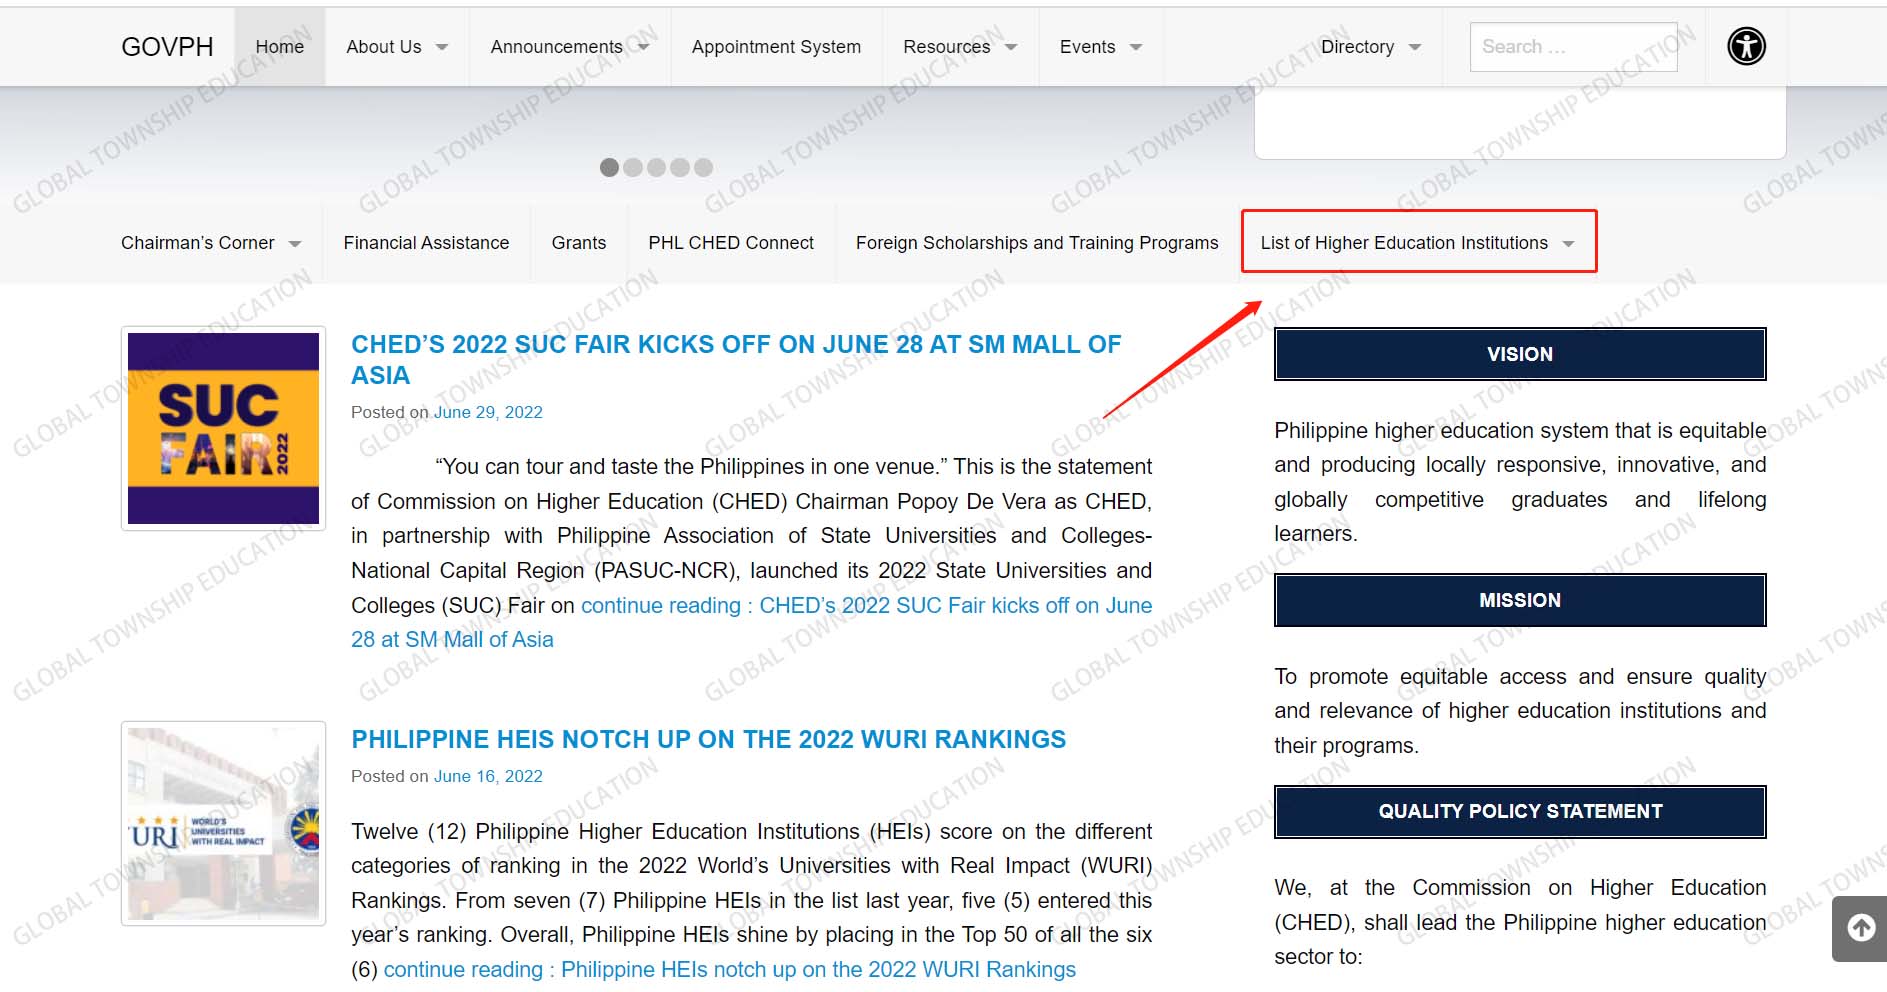Click the Search input field

point(1572,47)
